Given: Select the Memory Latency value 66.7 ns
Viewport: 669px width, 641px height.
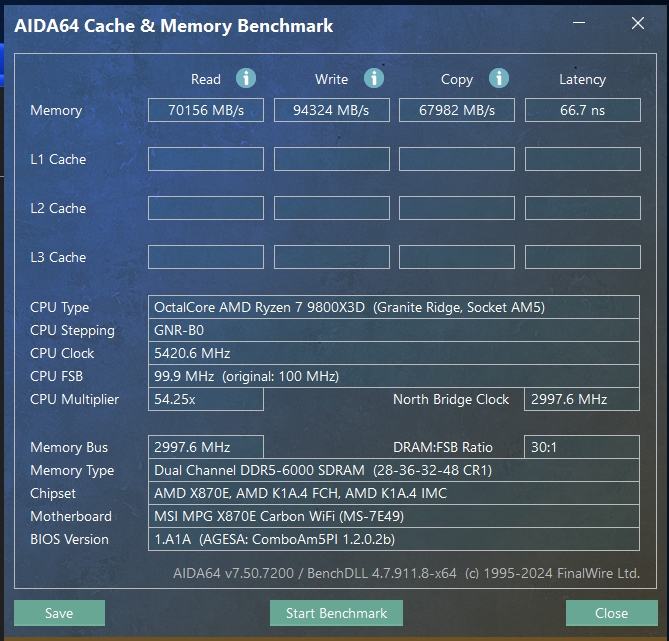Looking at the screenshot, I should pos(582,110).
